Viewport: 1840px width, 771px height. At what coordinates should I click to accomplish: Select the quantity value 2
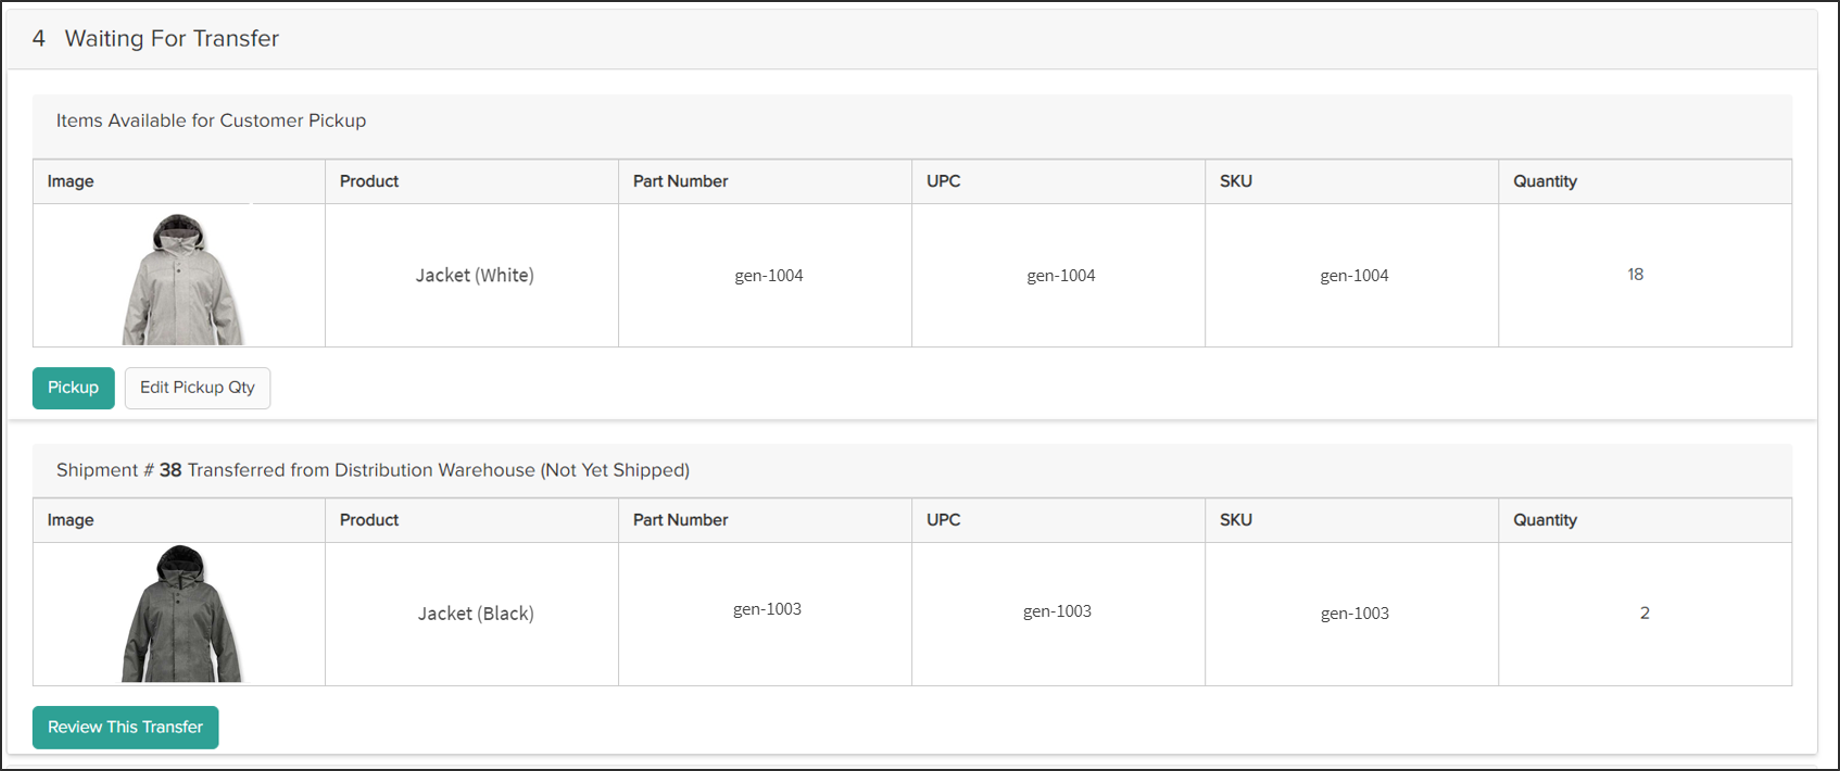coord(1644,614)
